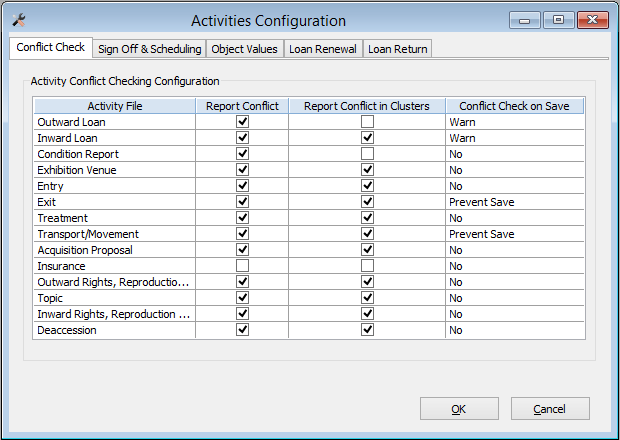
Task: Toggle Report Conflict for Exit
Action: (x=242, y=202)
